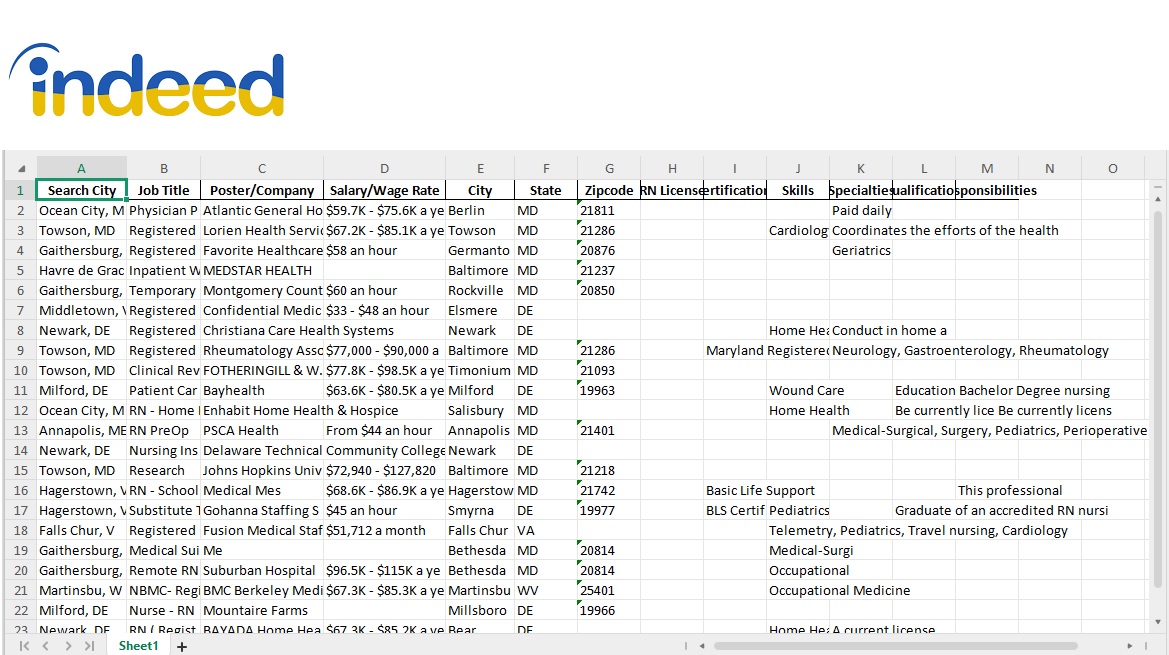Click the 'Elsmere' city cell

click(480, 311)
